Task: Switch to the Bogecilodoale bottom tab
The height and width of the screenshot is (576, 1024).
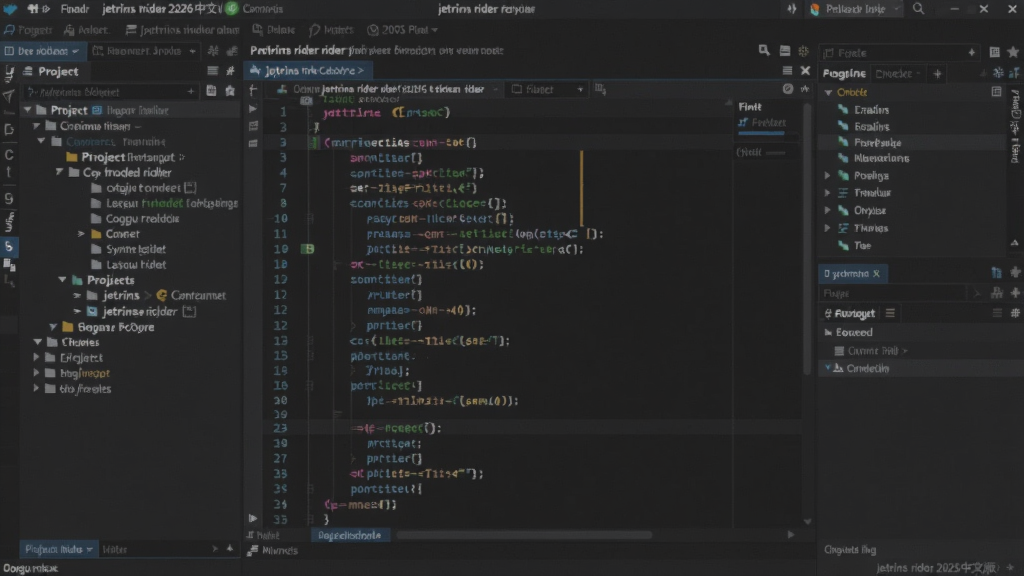Action: click(349, 536)
